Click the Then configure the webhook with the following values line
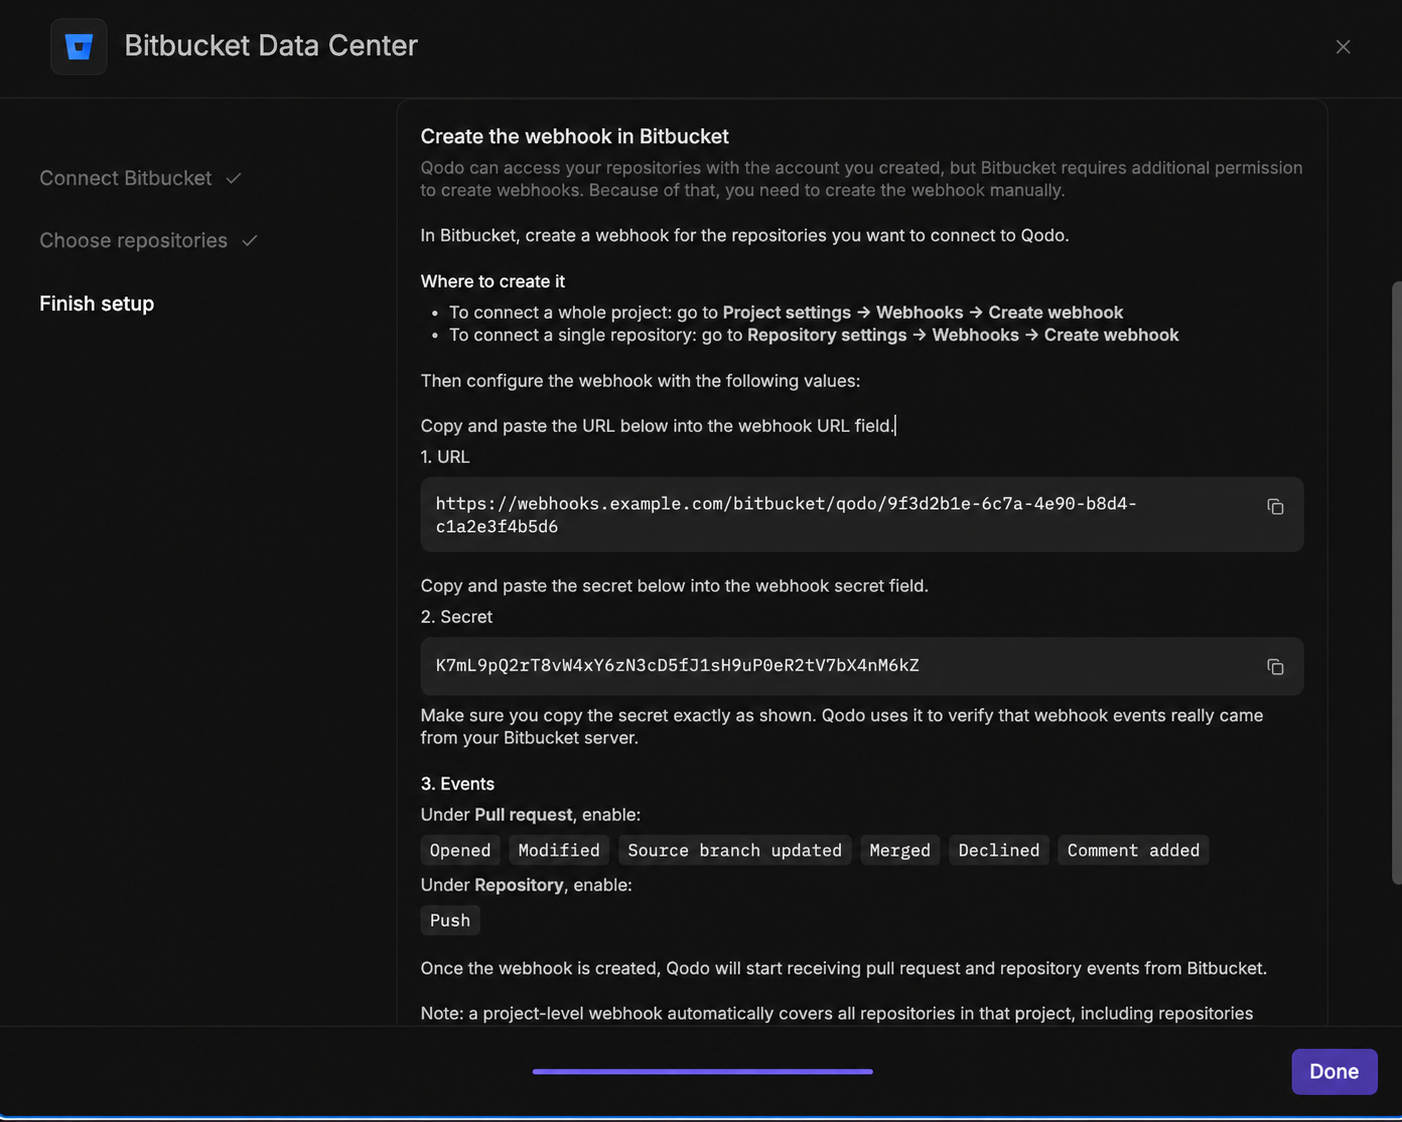Screen dimensions: 1402x1122 (x=641, y=381)
